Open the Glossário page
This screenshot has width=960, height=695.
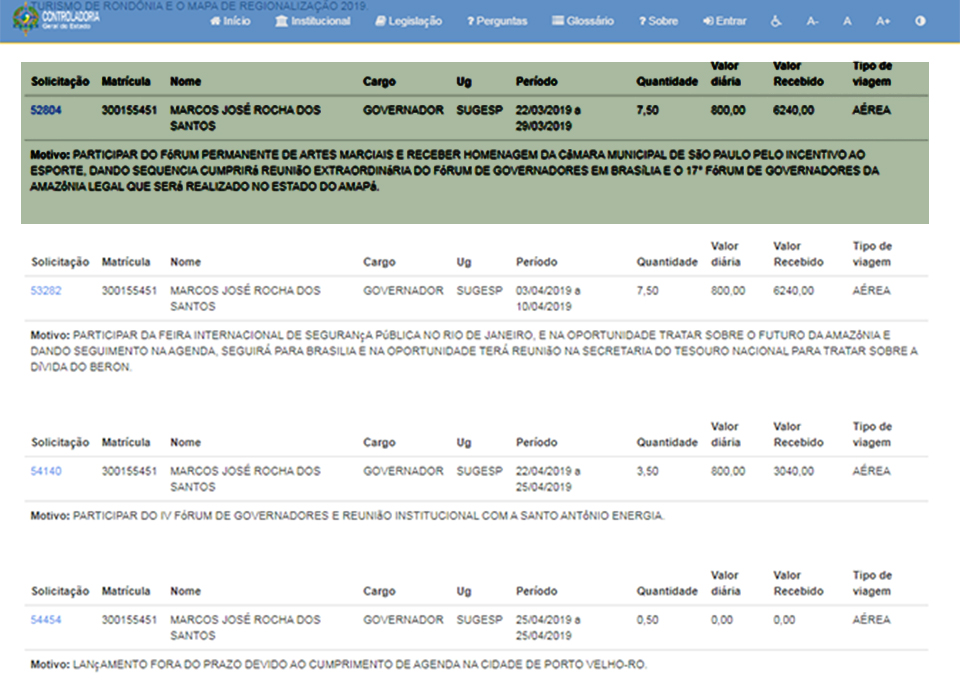[x=583, y=21]
